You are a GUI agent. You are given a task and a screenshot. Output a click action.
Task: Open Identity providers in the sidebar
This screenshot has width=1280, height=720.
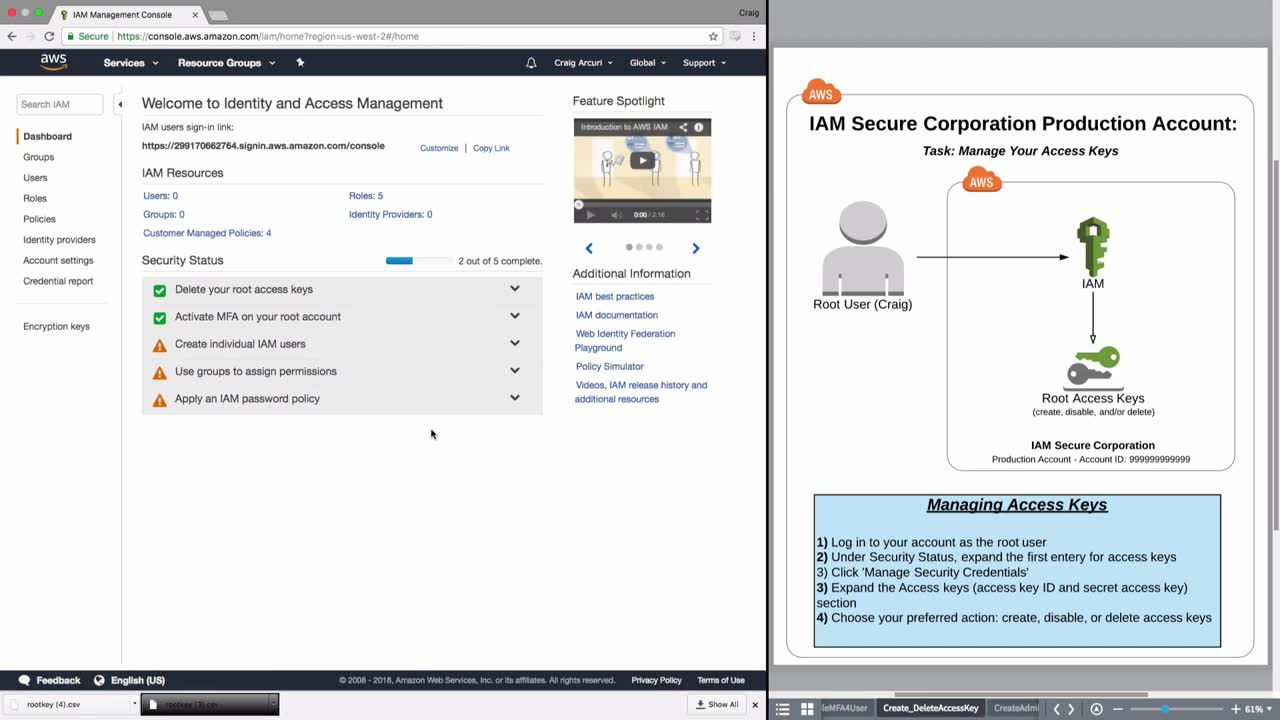[59, 240]
